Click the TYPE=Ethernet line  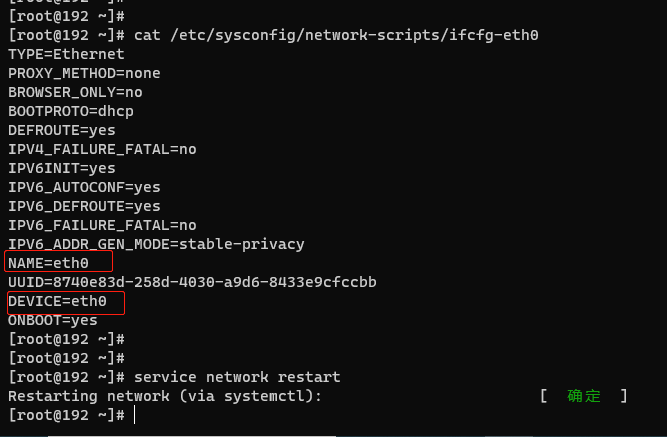click(x=66, y=54)
